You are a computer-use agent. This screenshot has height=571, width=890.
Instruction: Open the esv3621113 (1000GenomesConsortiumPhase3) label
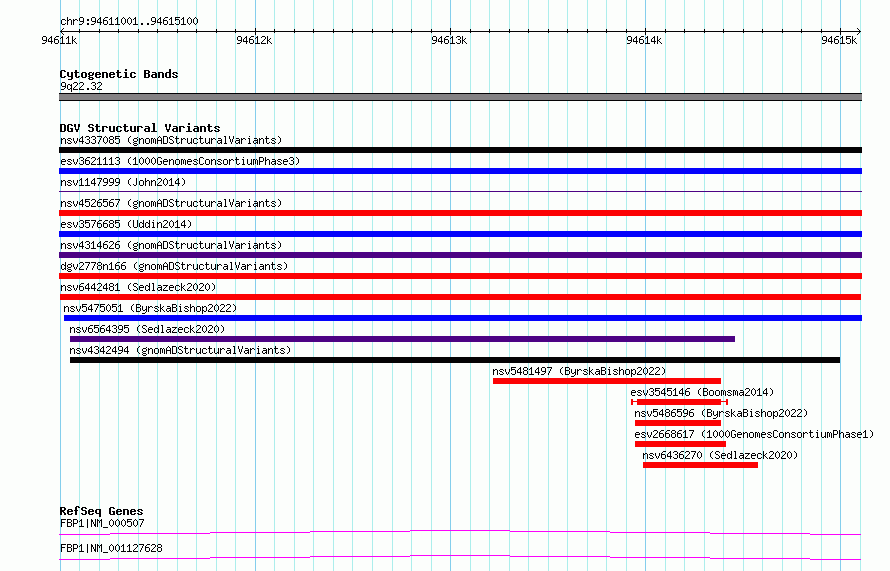(x=180, y=161)
